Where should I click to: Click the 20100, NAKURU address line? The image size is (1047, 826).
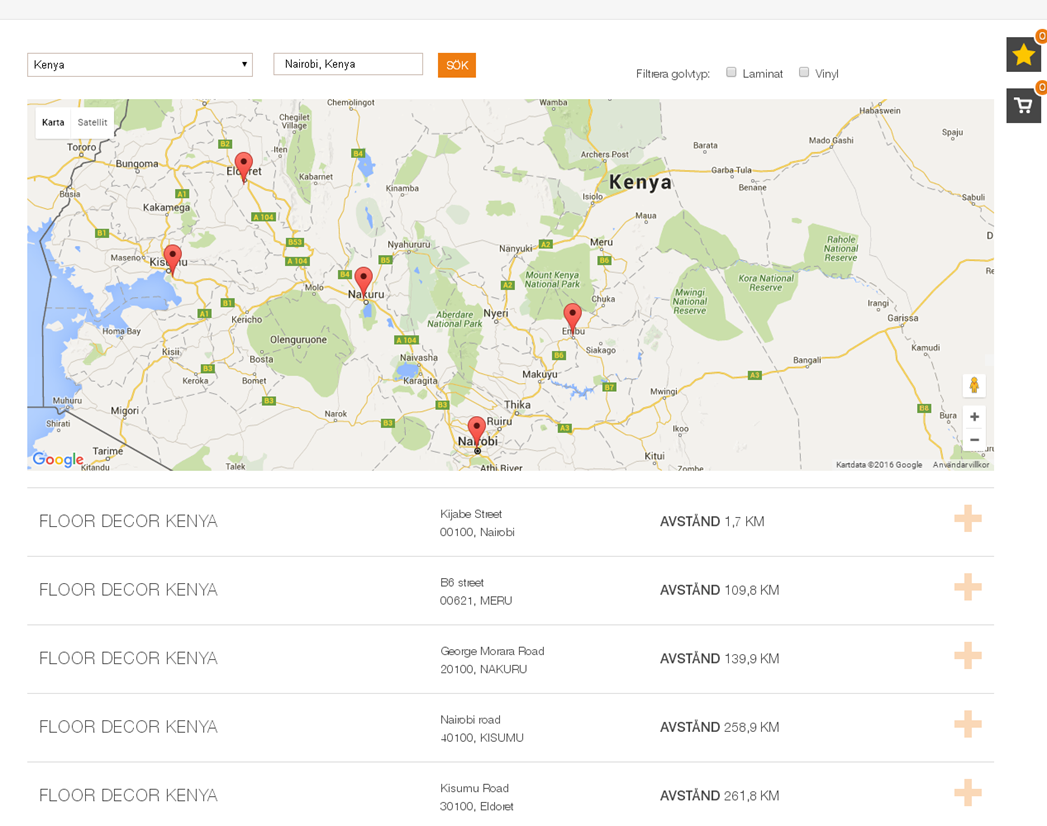tap(483, 669)
